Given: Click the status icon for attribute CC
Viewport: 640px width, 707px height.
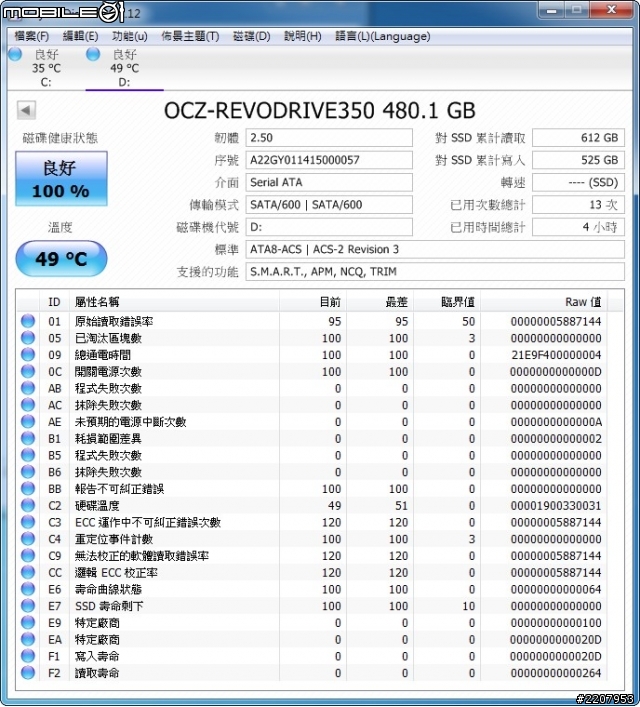Looking at the screenshot, I should click(x=28, y=572).
